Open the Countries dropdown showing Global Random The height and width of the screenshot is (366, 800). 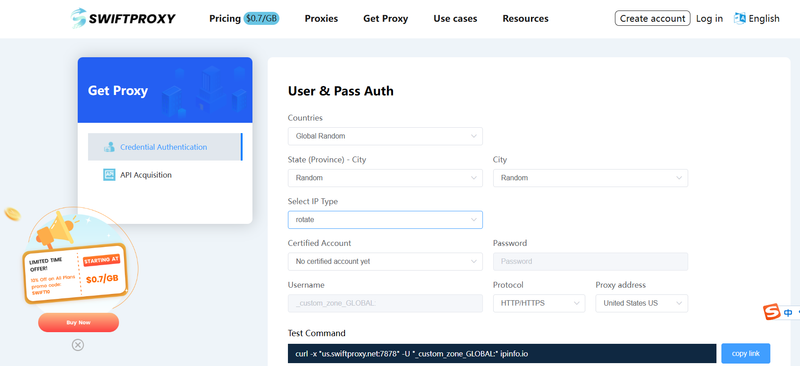tap(385, 136)
